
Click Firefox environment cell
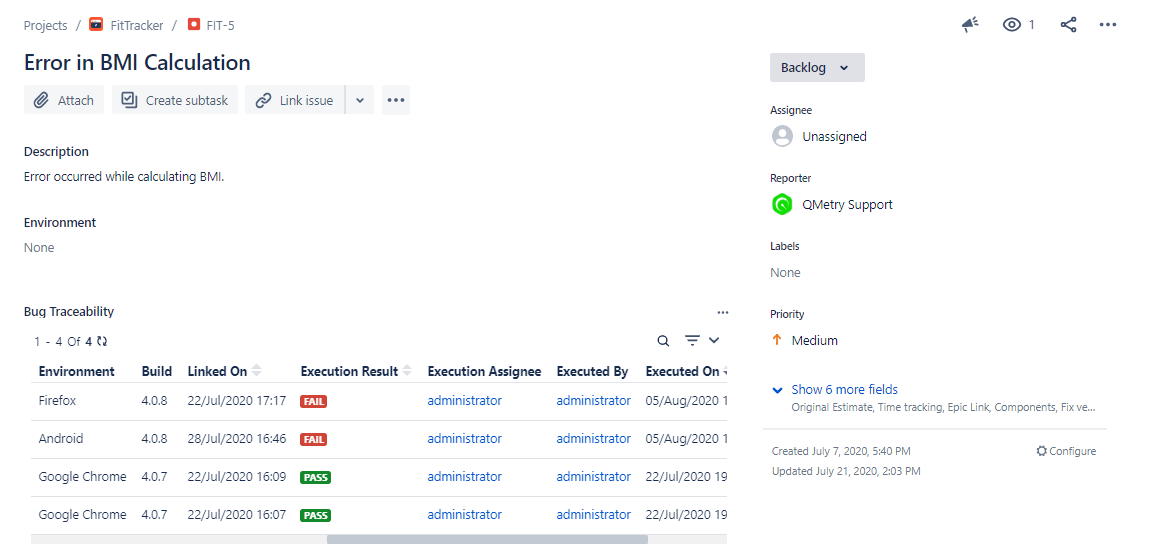(x=57, y=401)
